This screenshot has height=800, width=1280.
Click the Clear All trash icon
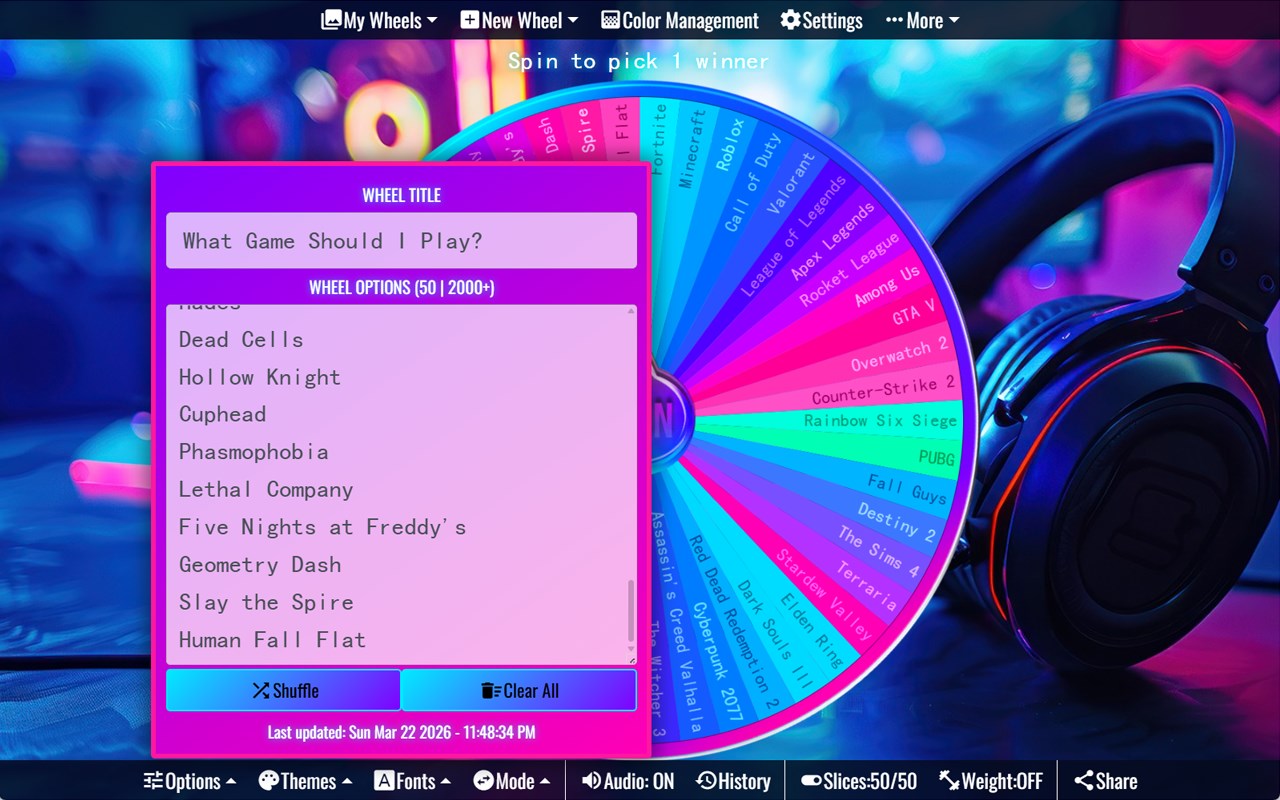pyautogui.click(x=490, y=691)
